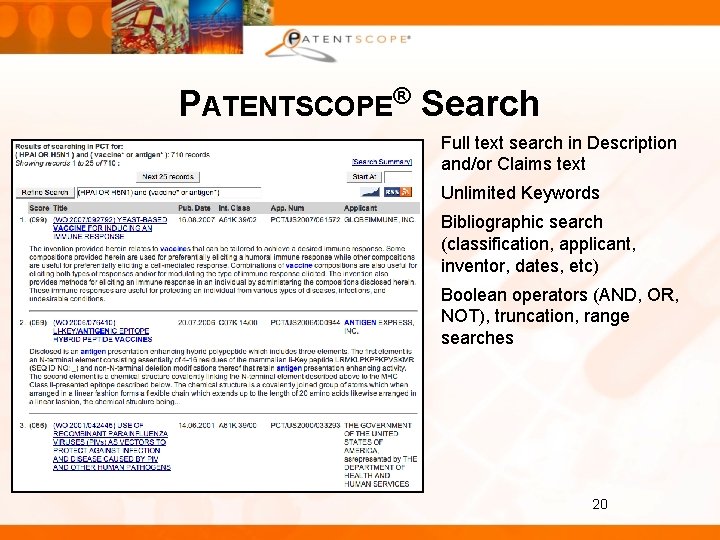Click the Refine Search button

tap(45, 192)
